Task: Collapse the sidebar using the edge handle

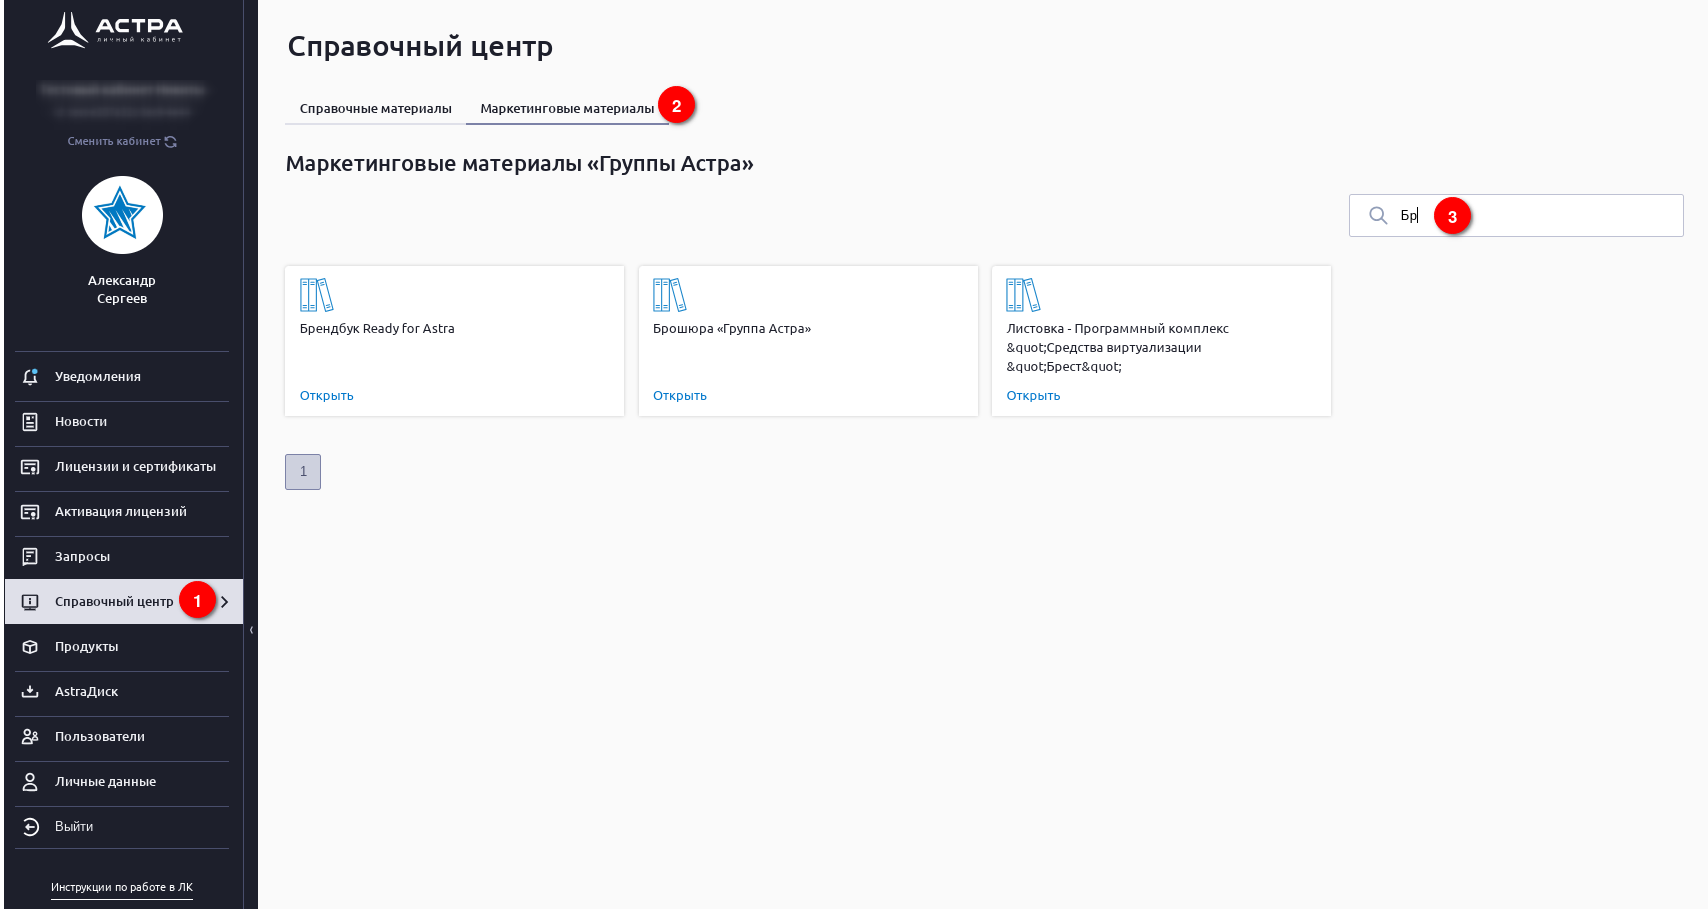Action: pos(251,630)
